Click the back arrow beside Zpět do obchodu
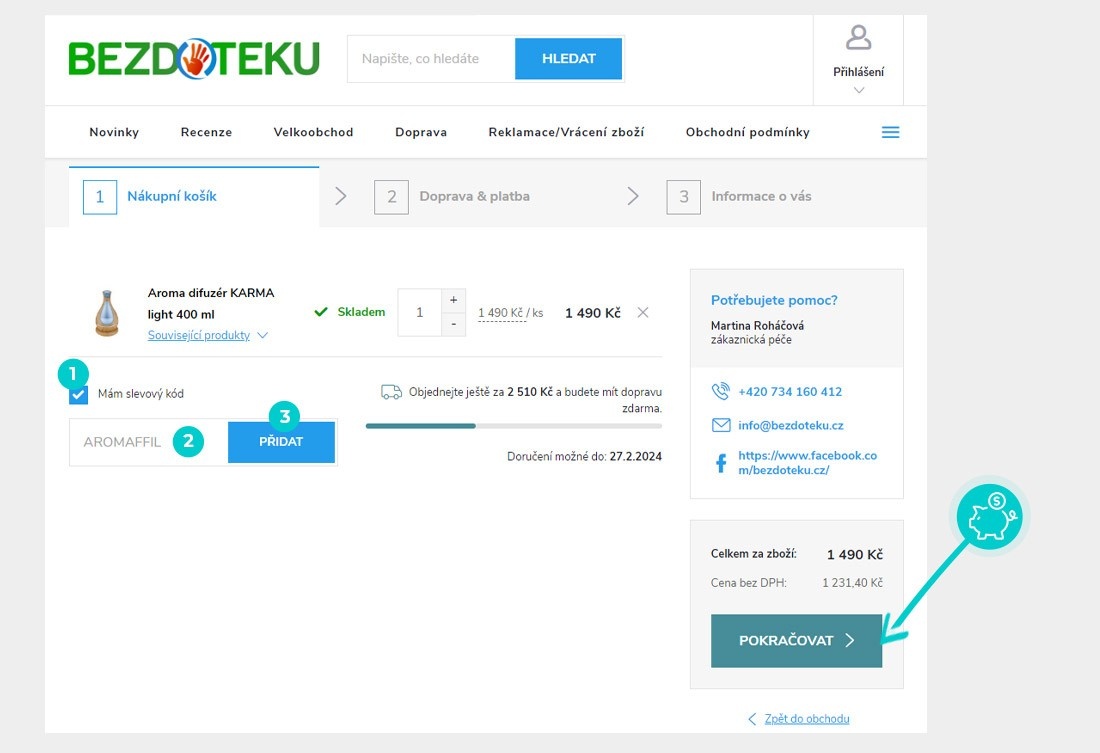This screenshot has width=1100, height=753. tap(752, 719)
